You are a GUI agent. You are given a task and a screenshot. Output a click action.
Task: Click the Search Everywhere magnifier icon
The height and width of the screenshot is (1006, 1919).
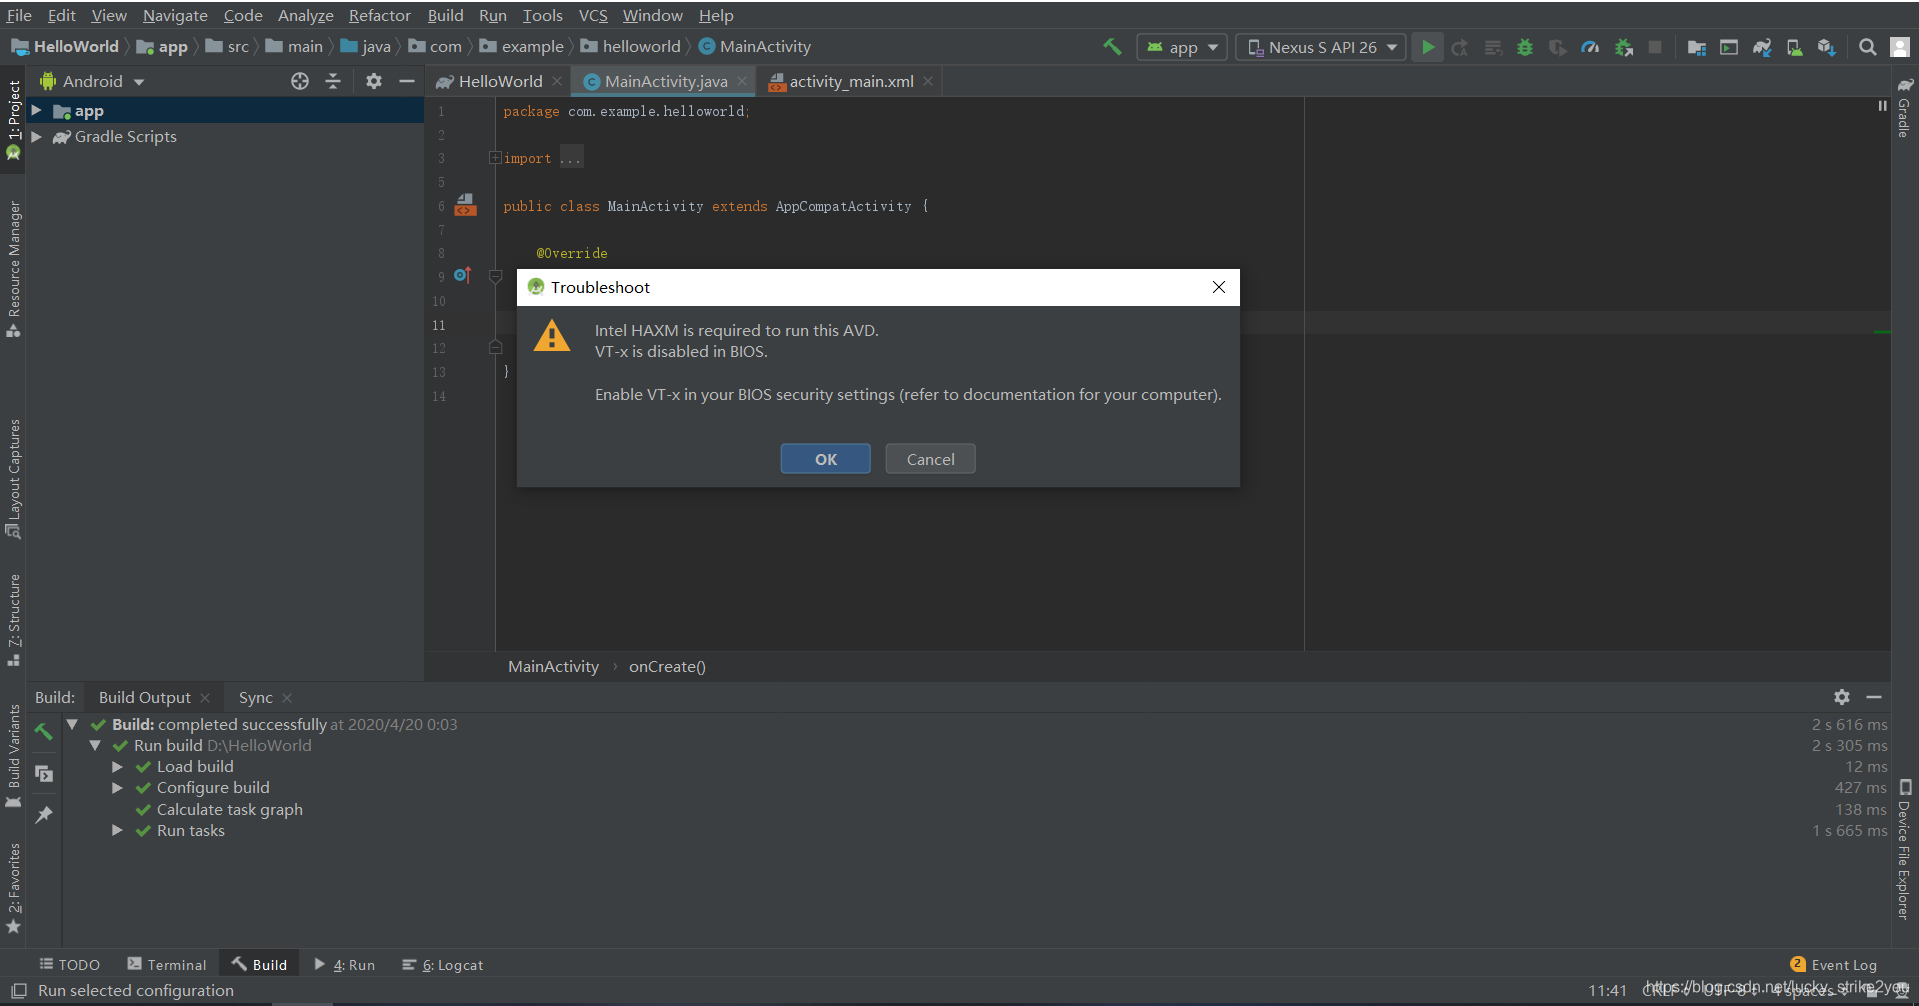pos(1867,47)
